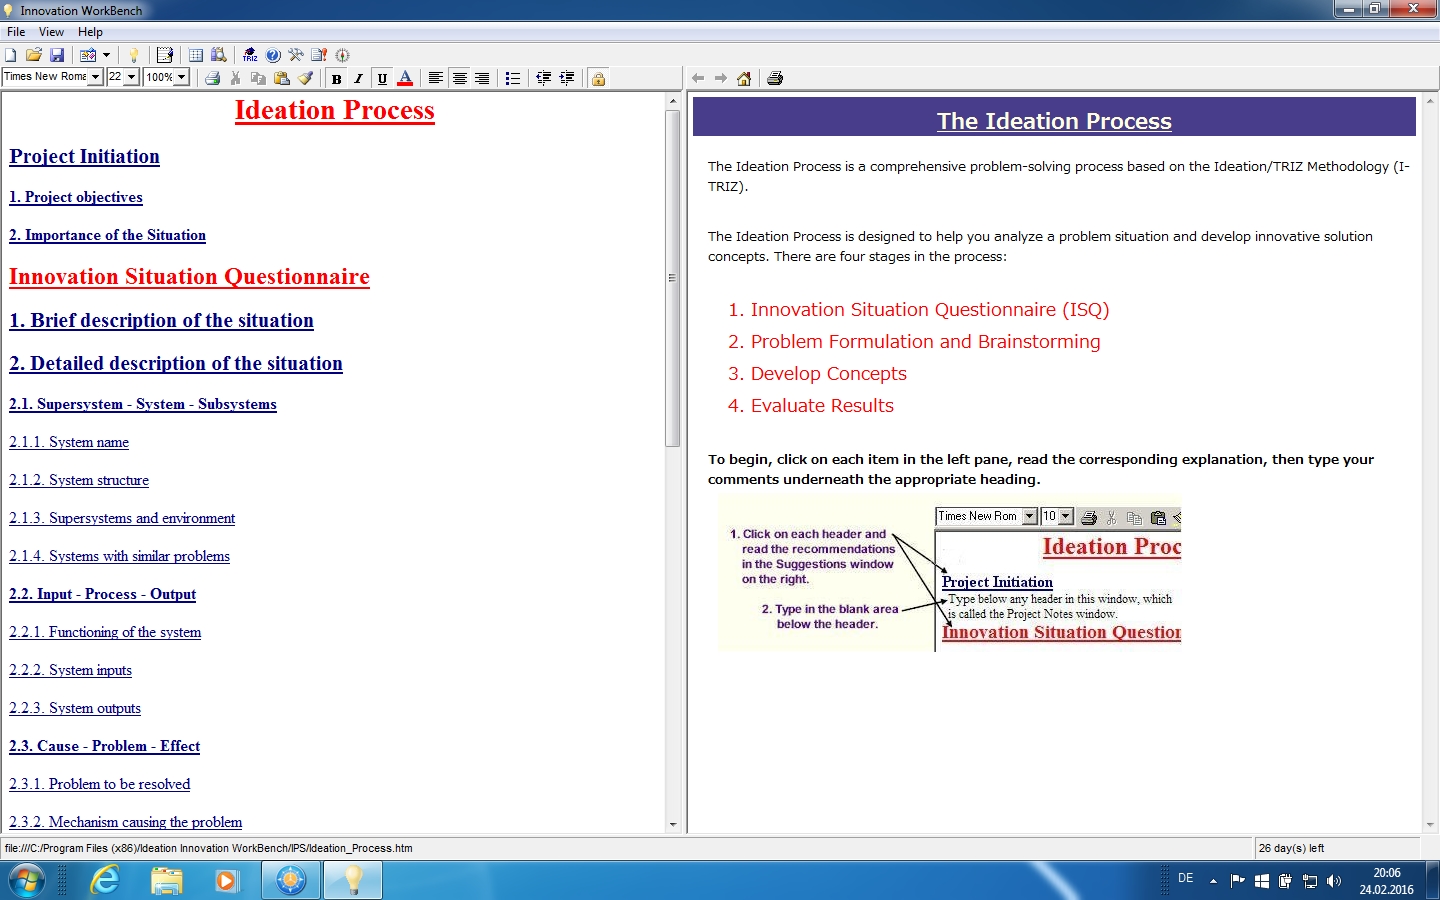
Task: Save the project with floppy disk icon
Action: point(57,55)
